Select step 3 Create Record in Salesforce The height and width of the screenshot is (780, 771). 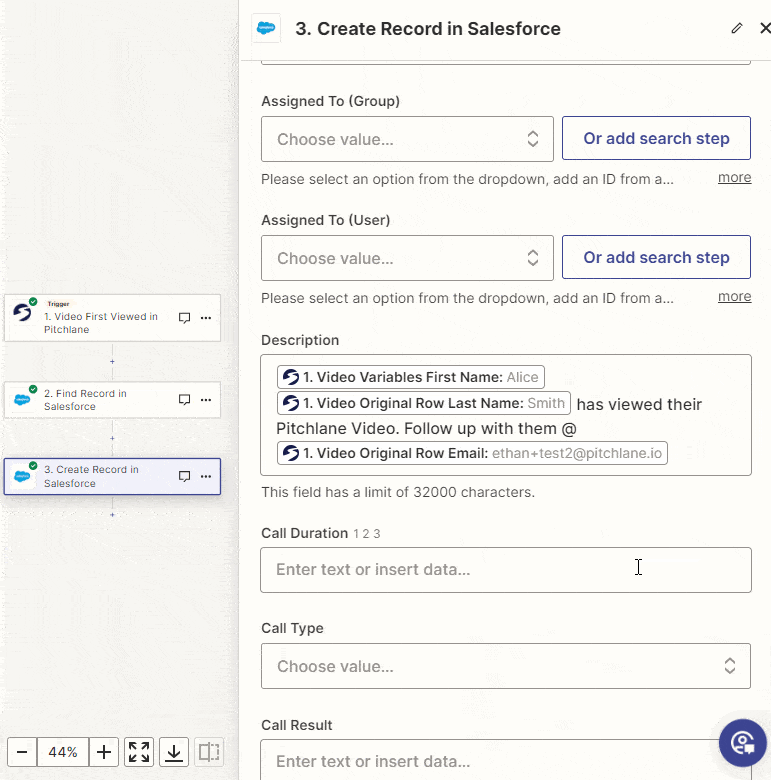tap(112, 477)
